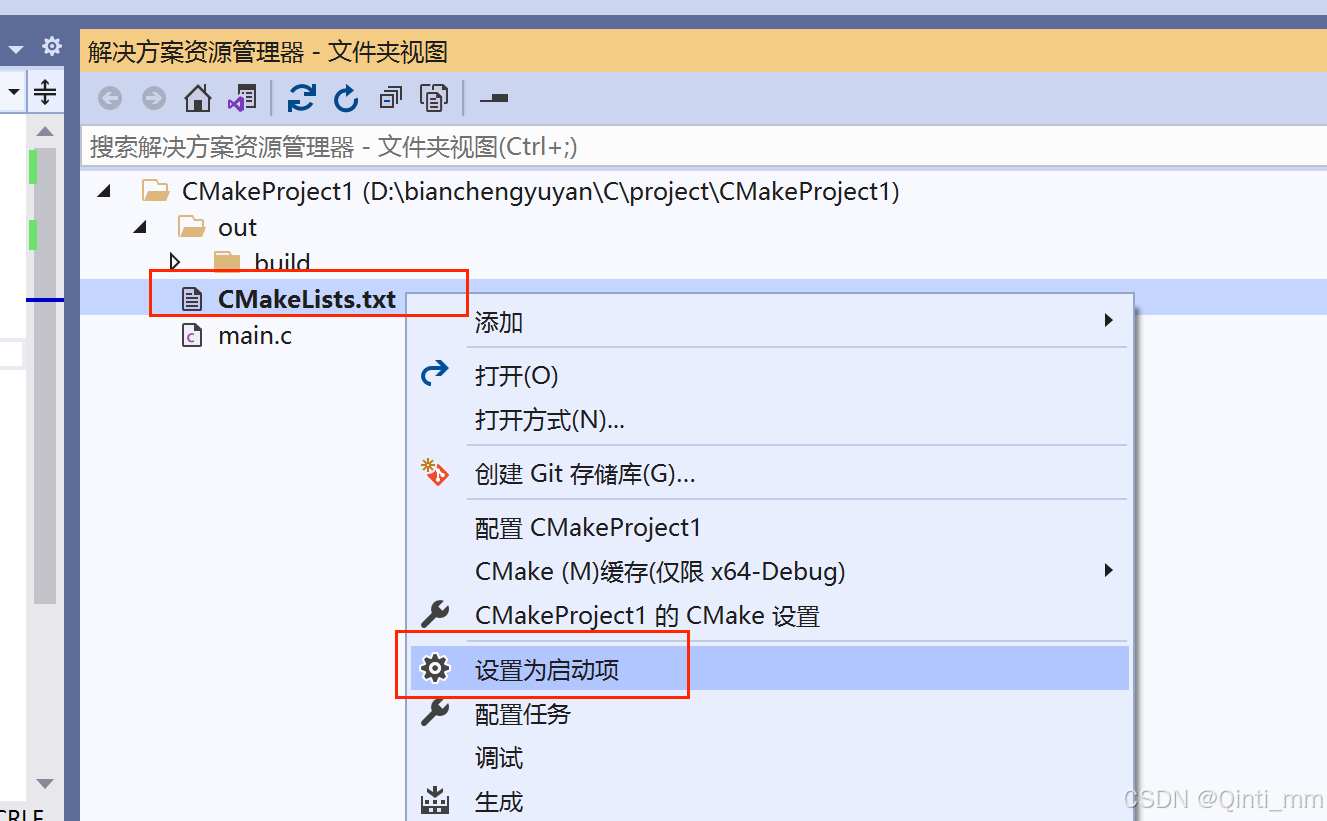Click the sync solution refresh icon
Image resolution: width=1327 pixels, height=821 pixels.
click(301, 97)
